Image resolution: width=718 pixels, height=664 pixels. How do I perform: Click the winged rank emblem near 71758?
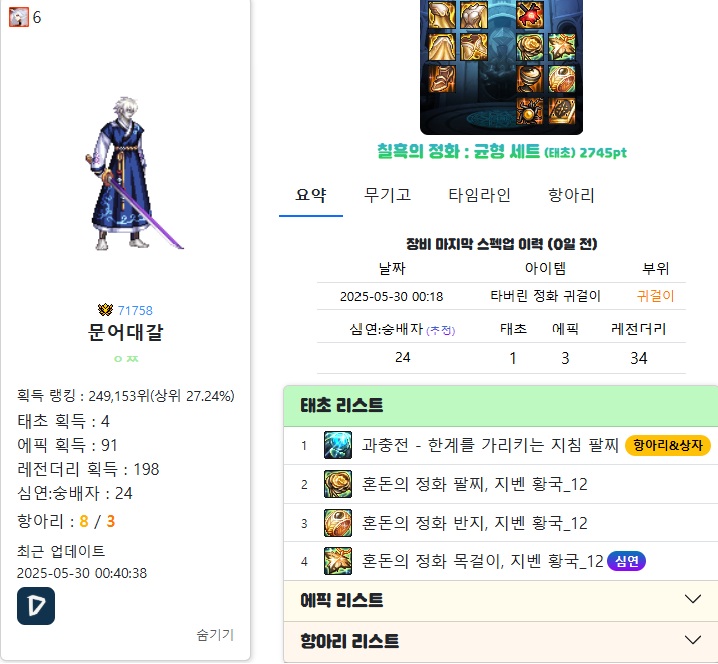tap(105, 310)
